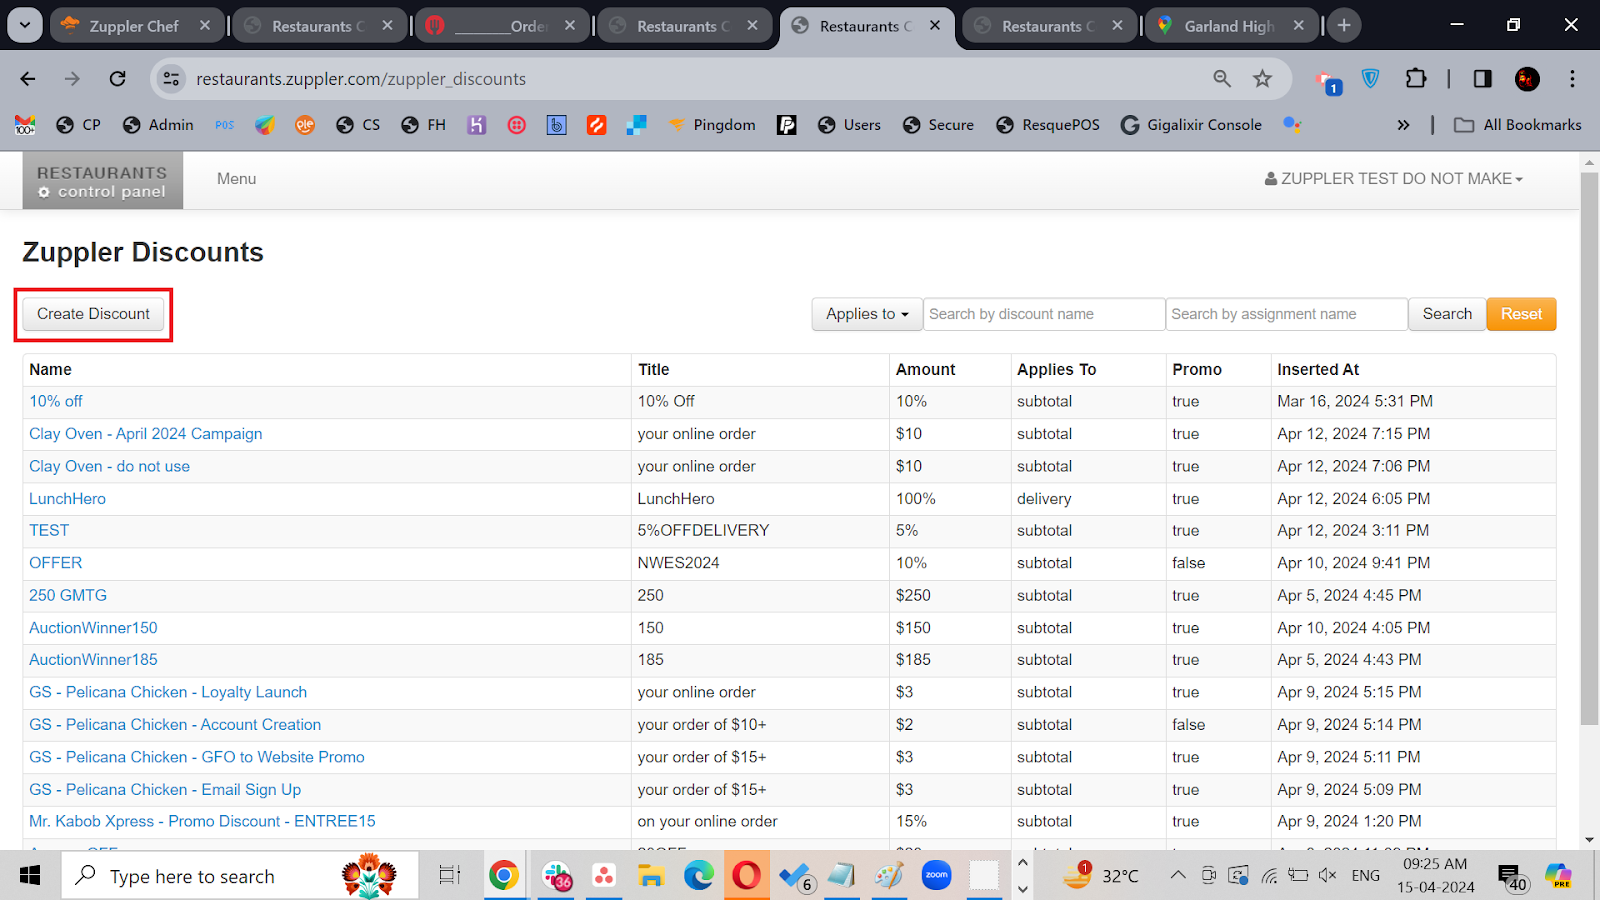Click the muted volume icon in the tray
Screen dimensions: 1600x900
[1328, 876]
